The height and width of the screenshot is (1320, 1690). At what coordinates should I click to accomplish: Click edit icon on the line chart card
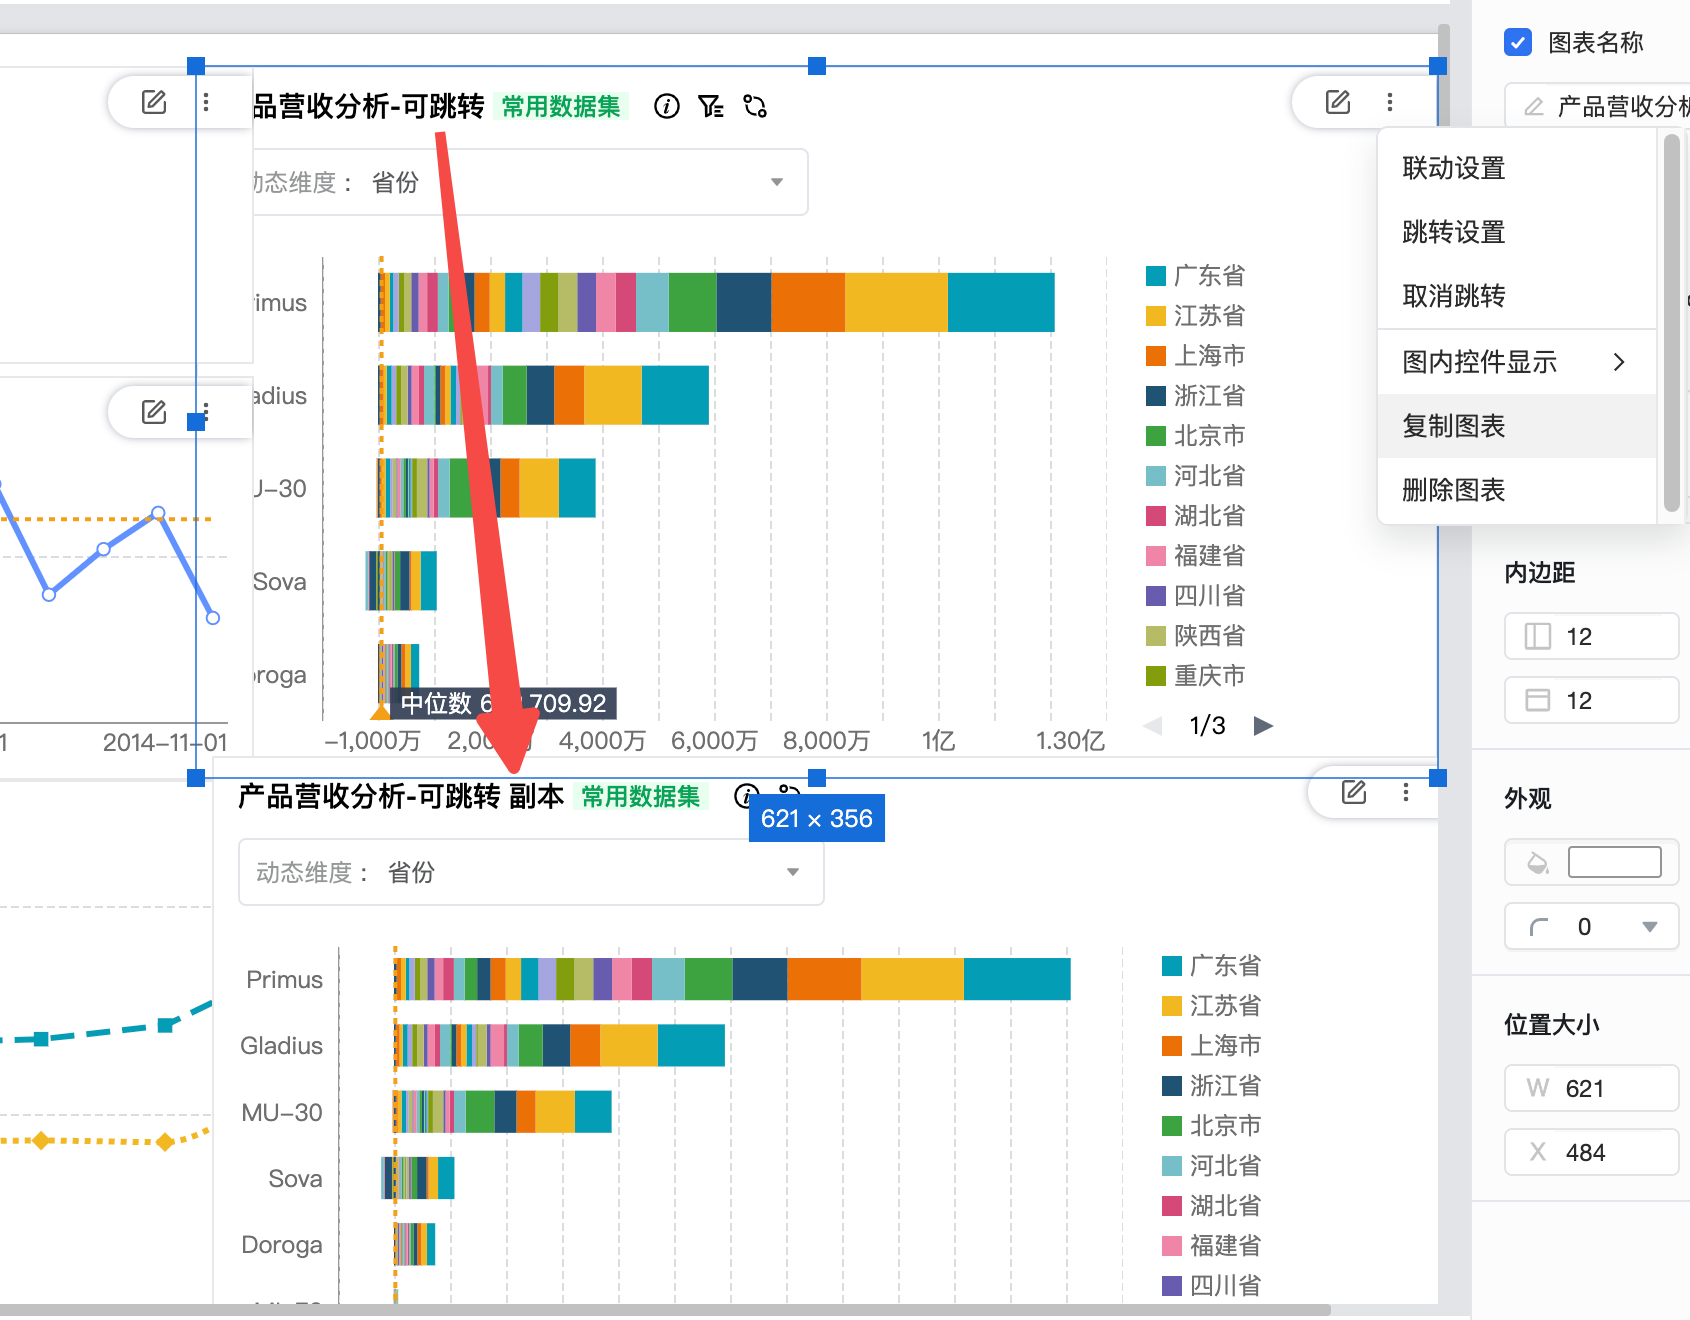click(x=154, y=412)
